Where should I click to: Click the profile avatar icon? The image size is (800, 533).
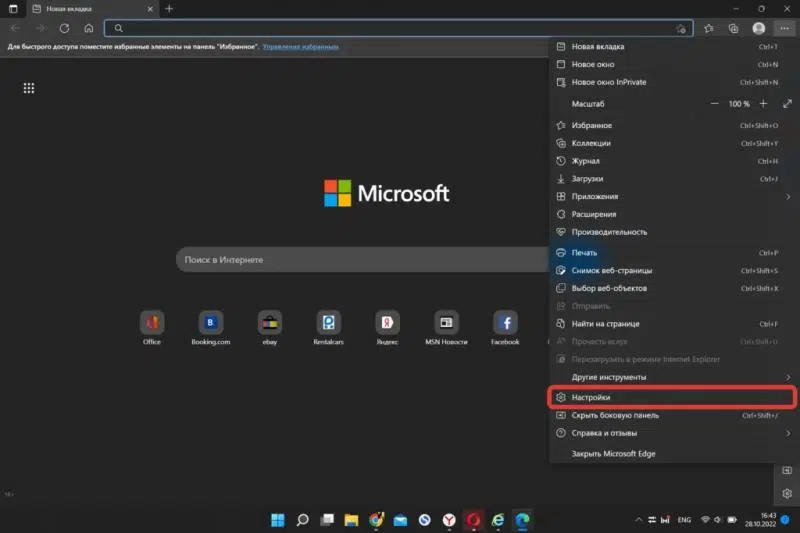[759, 29]
